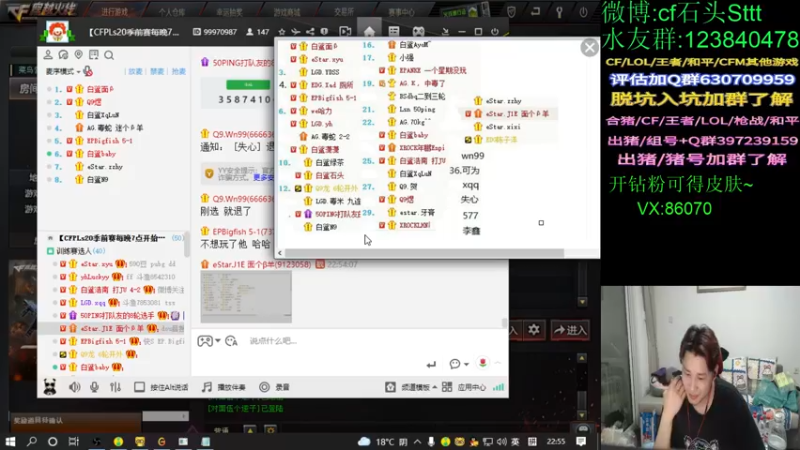Toggle the microphone icon in bottom bar
The height and width of the screenshot is (450, 800).
pyautogui.click(x=94, y=387)
